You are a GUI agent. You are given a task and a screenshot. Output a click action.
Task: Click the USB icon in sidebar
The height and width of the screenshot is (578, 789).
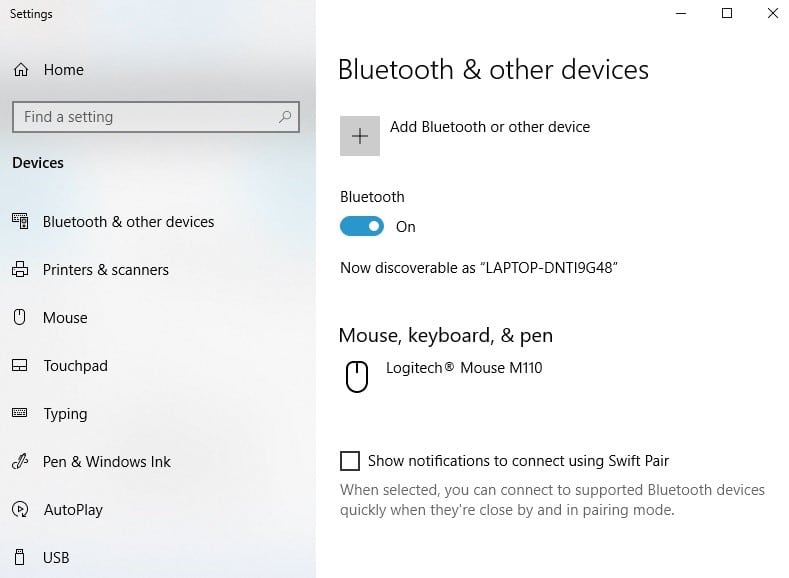coord(19,558)
